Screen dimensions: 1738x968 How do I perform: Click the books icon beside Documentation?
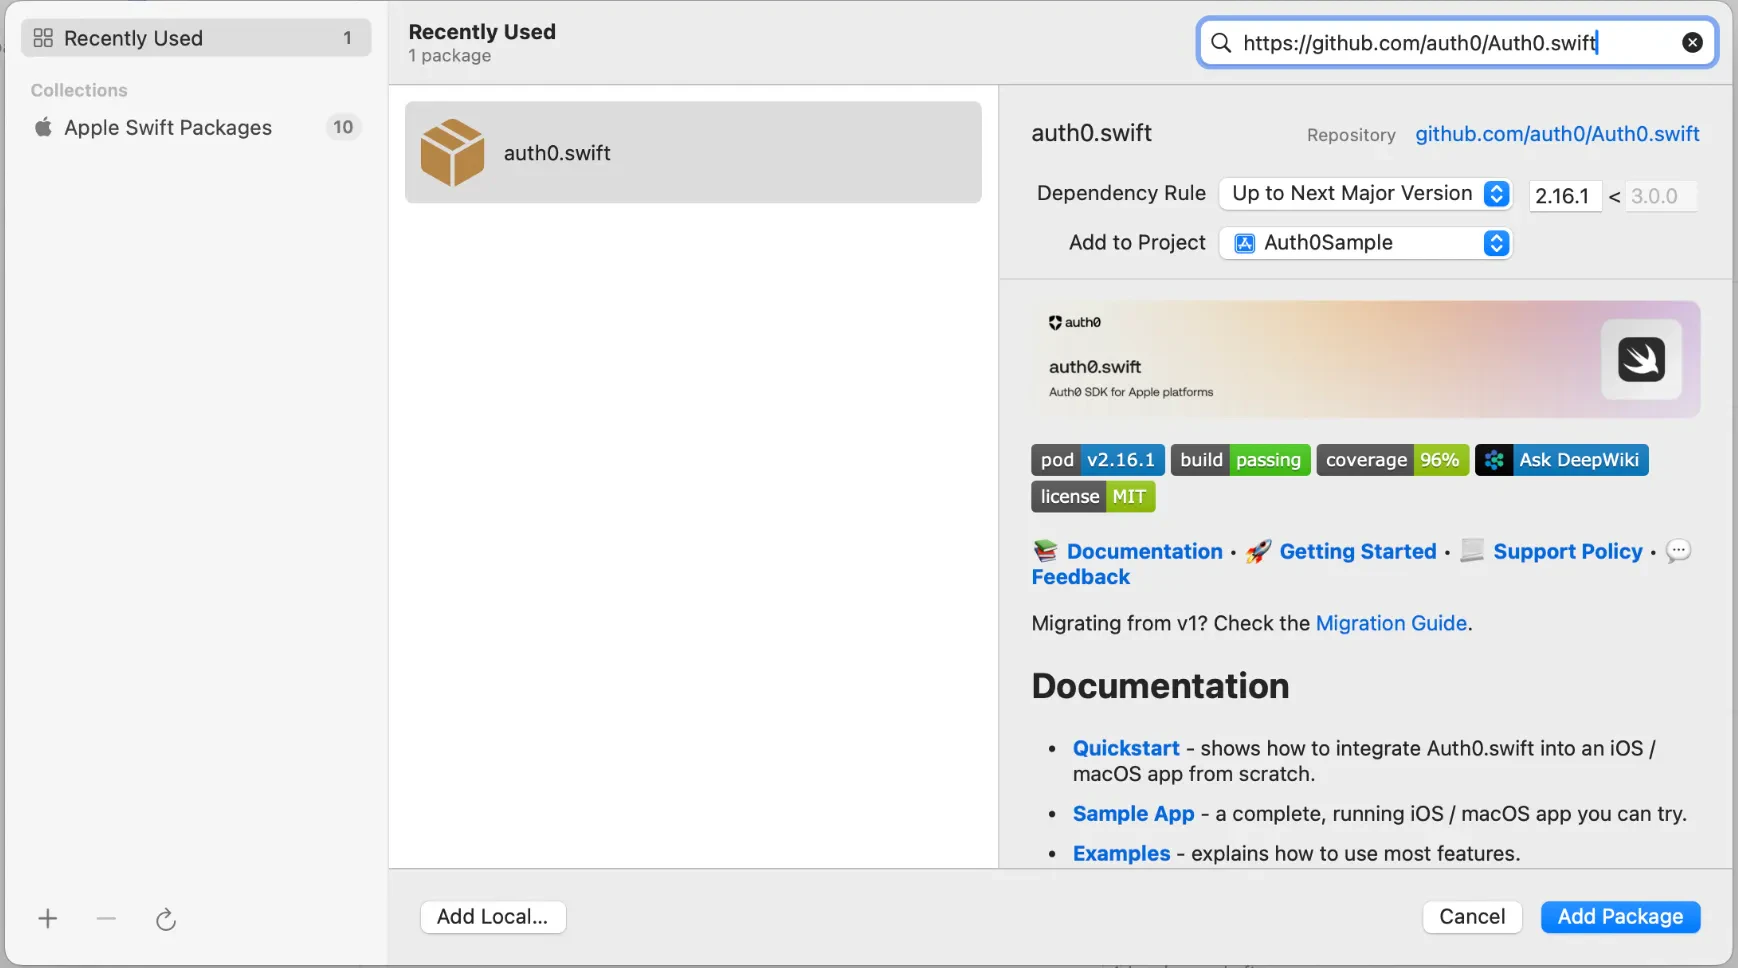tap(1045, 551)
